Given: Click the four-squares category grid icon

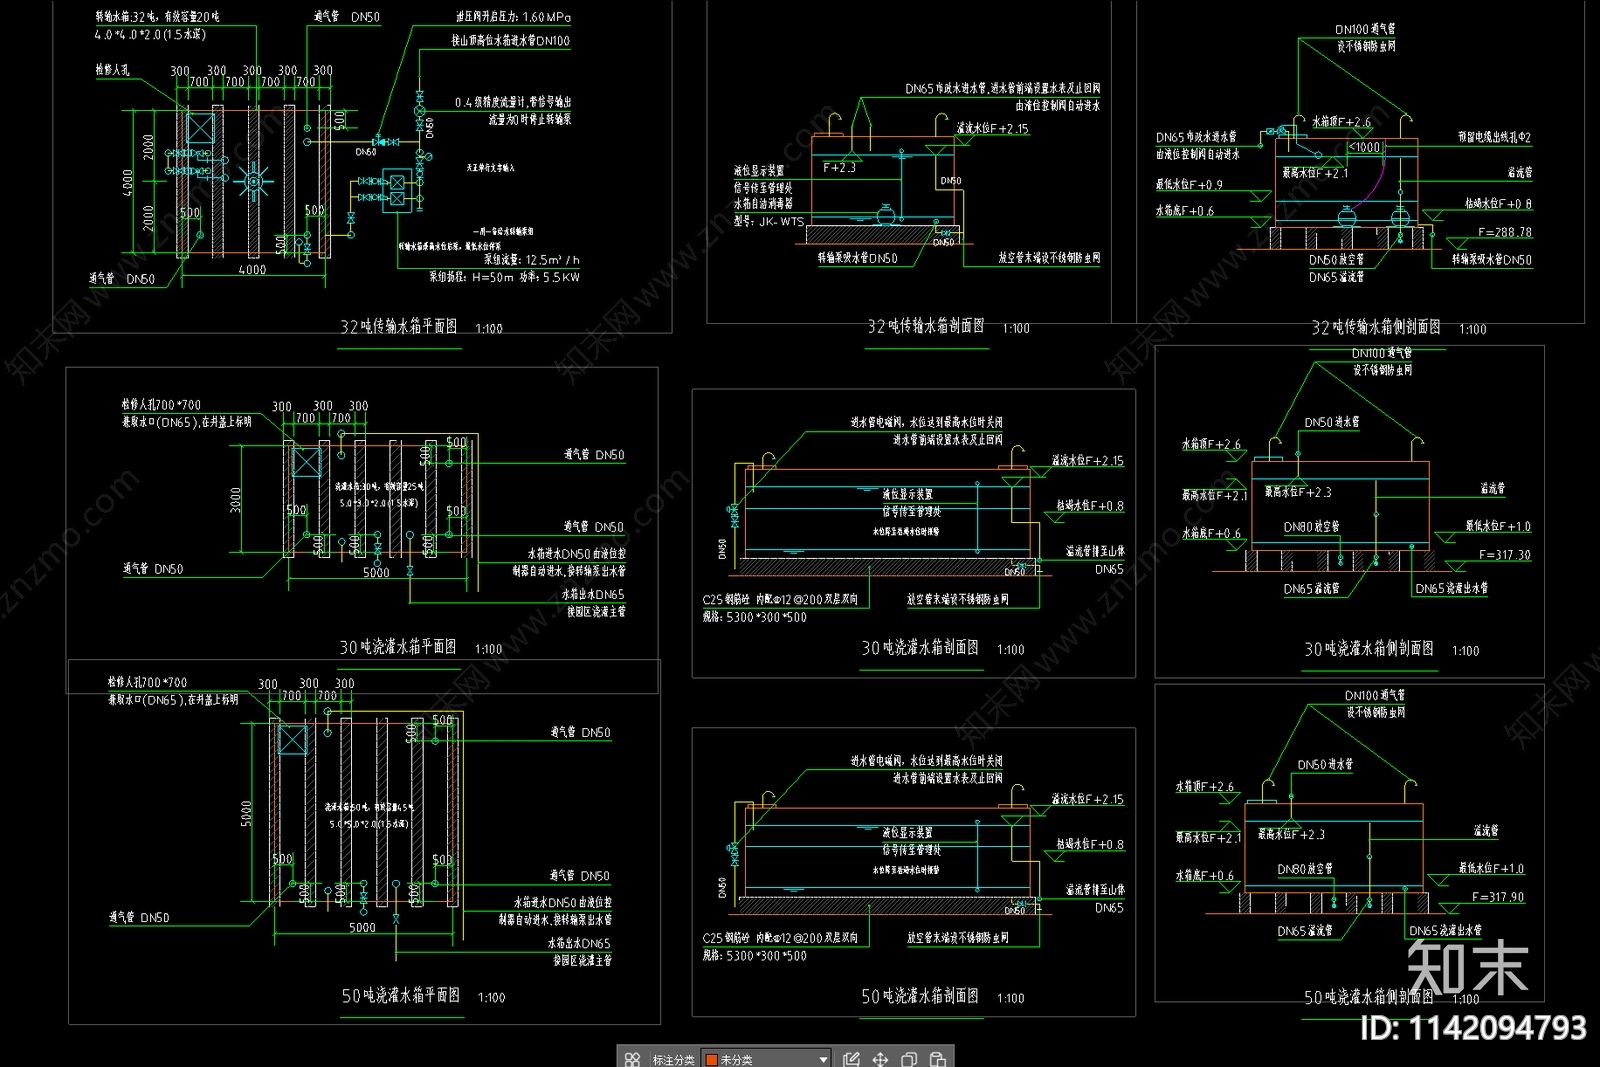Looking at the screenshot, I should pos(632,1059).
